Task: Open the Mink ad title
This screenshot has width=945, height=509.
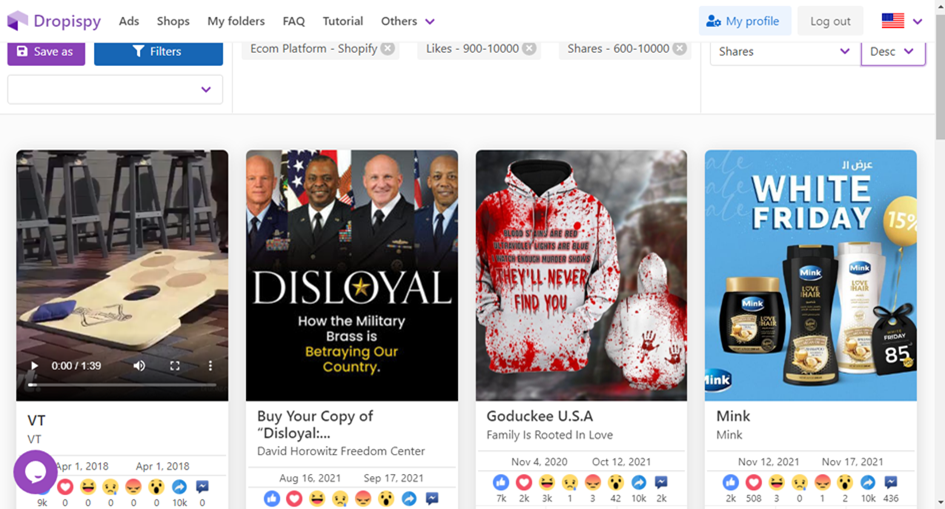Action: [733, 416]
